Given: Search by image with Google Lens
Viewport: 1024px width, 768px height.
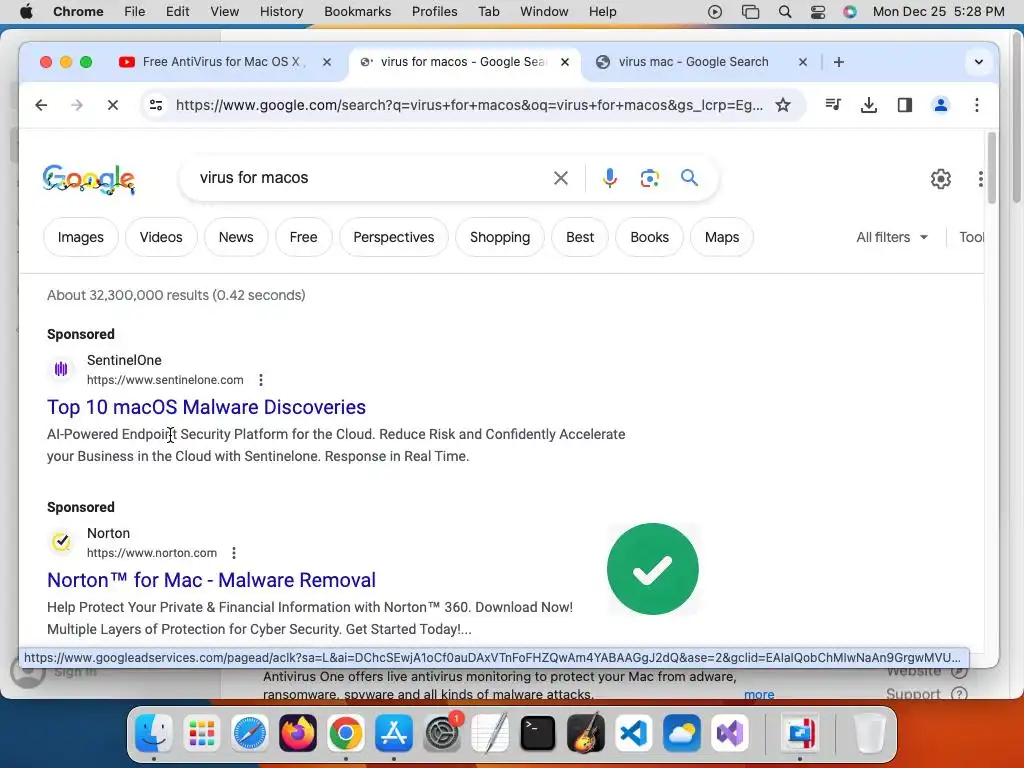Looking at the screenshot, I should click(x=649, y=178).
